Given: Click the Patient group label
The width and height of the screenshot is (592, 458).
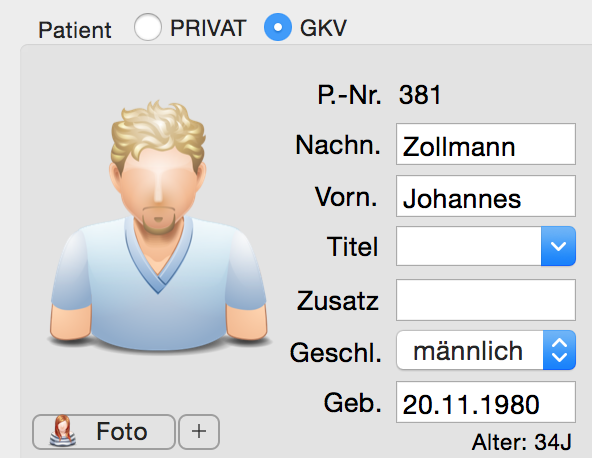Looking at the screenshot, I should click(x=75, y=30).
